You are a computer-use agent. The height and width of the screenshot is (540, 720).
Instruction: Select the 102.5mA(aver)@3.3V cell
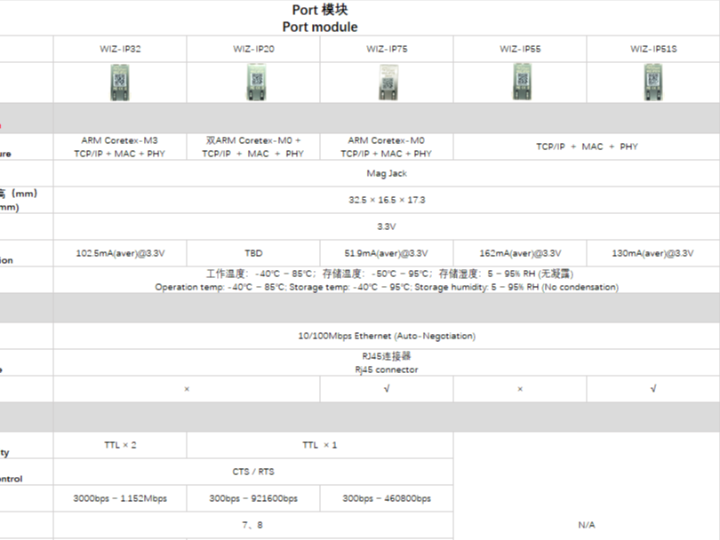click(120, 253)
